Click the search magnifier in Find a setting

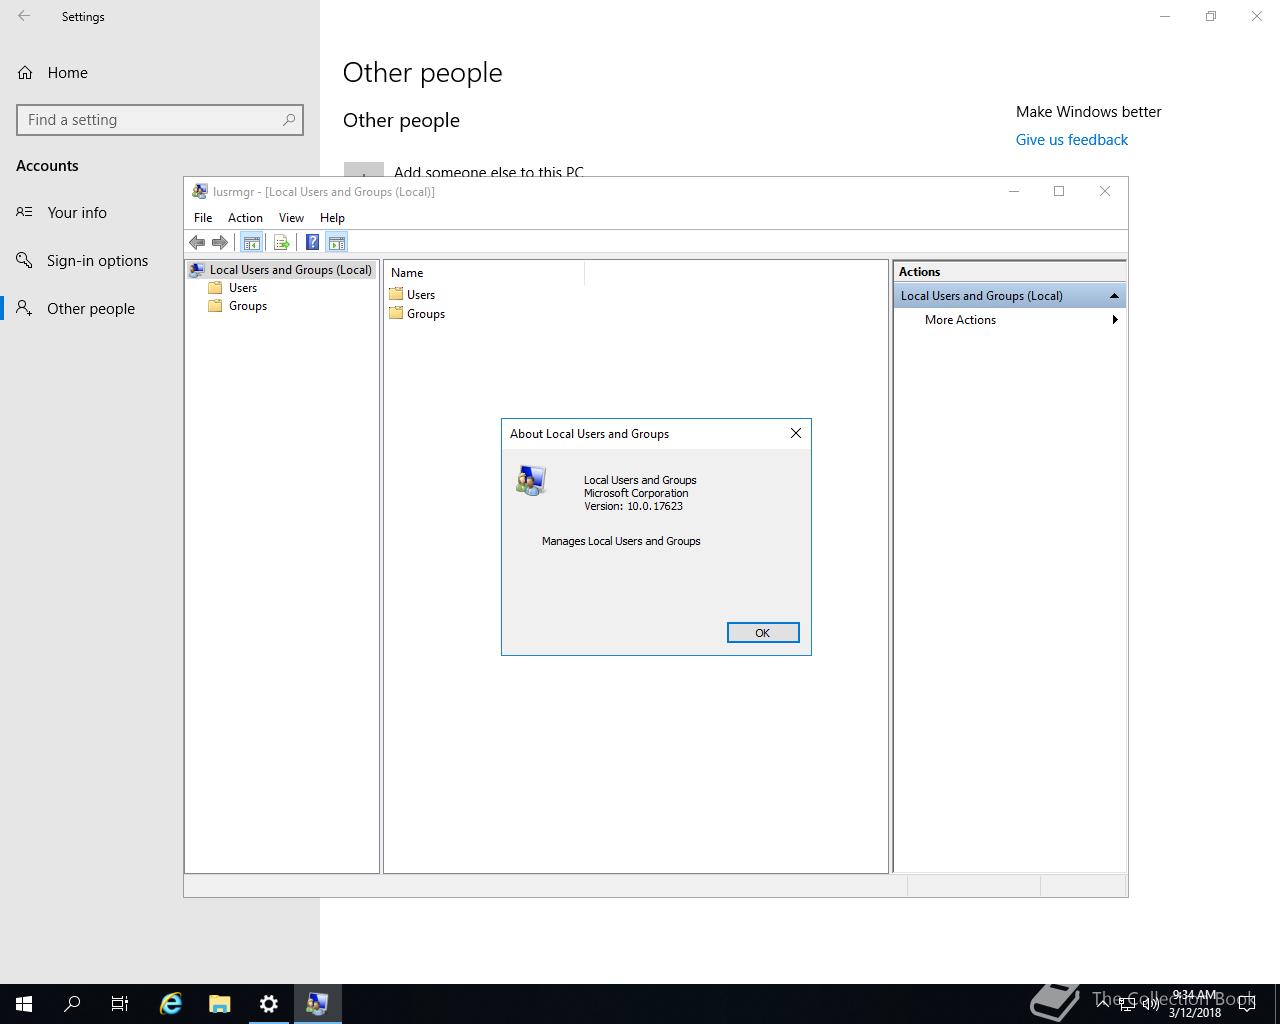(x=289, y=120)
